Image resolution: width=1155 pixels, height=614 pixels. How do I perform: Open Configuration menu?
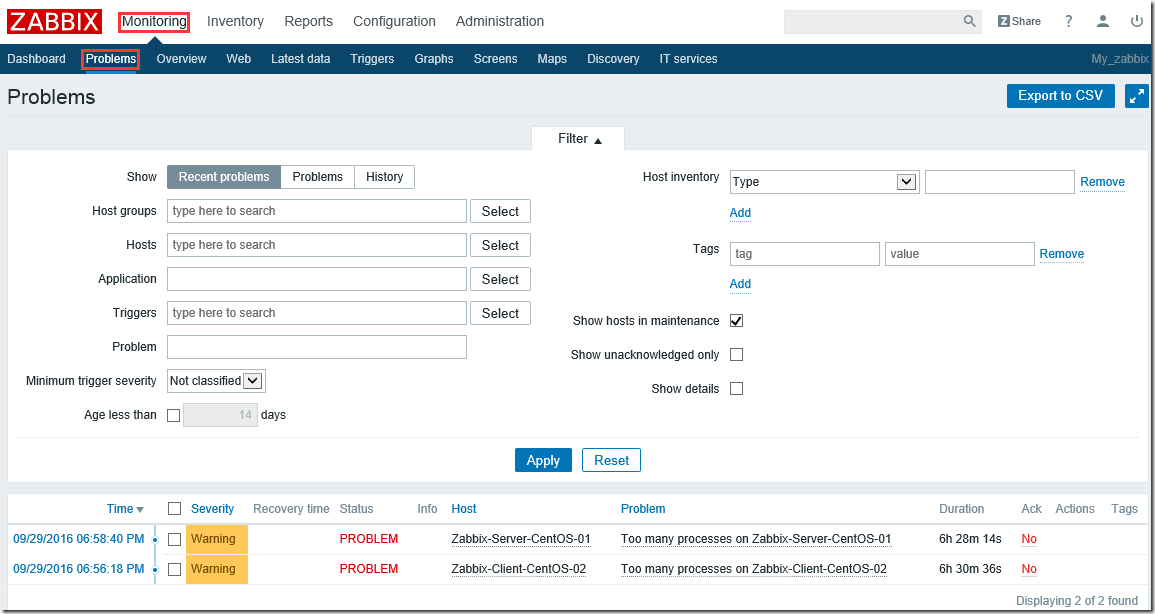(394, 21)
